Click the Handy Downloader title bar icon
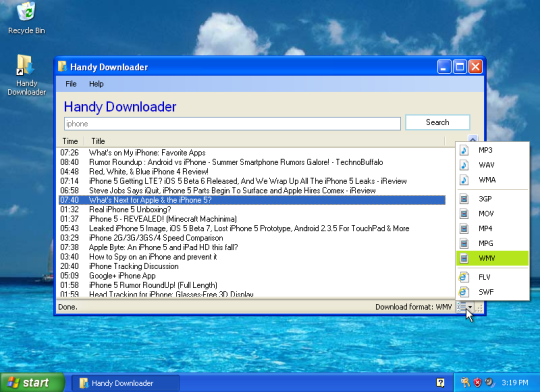Screen dimensions: 540x392 [x=62, y=66]
